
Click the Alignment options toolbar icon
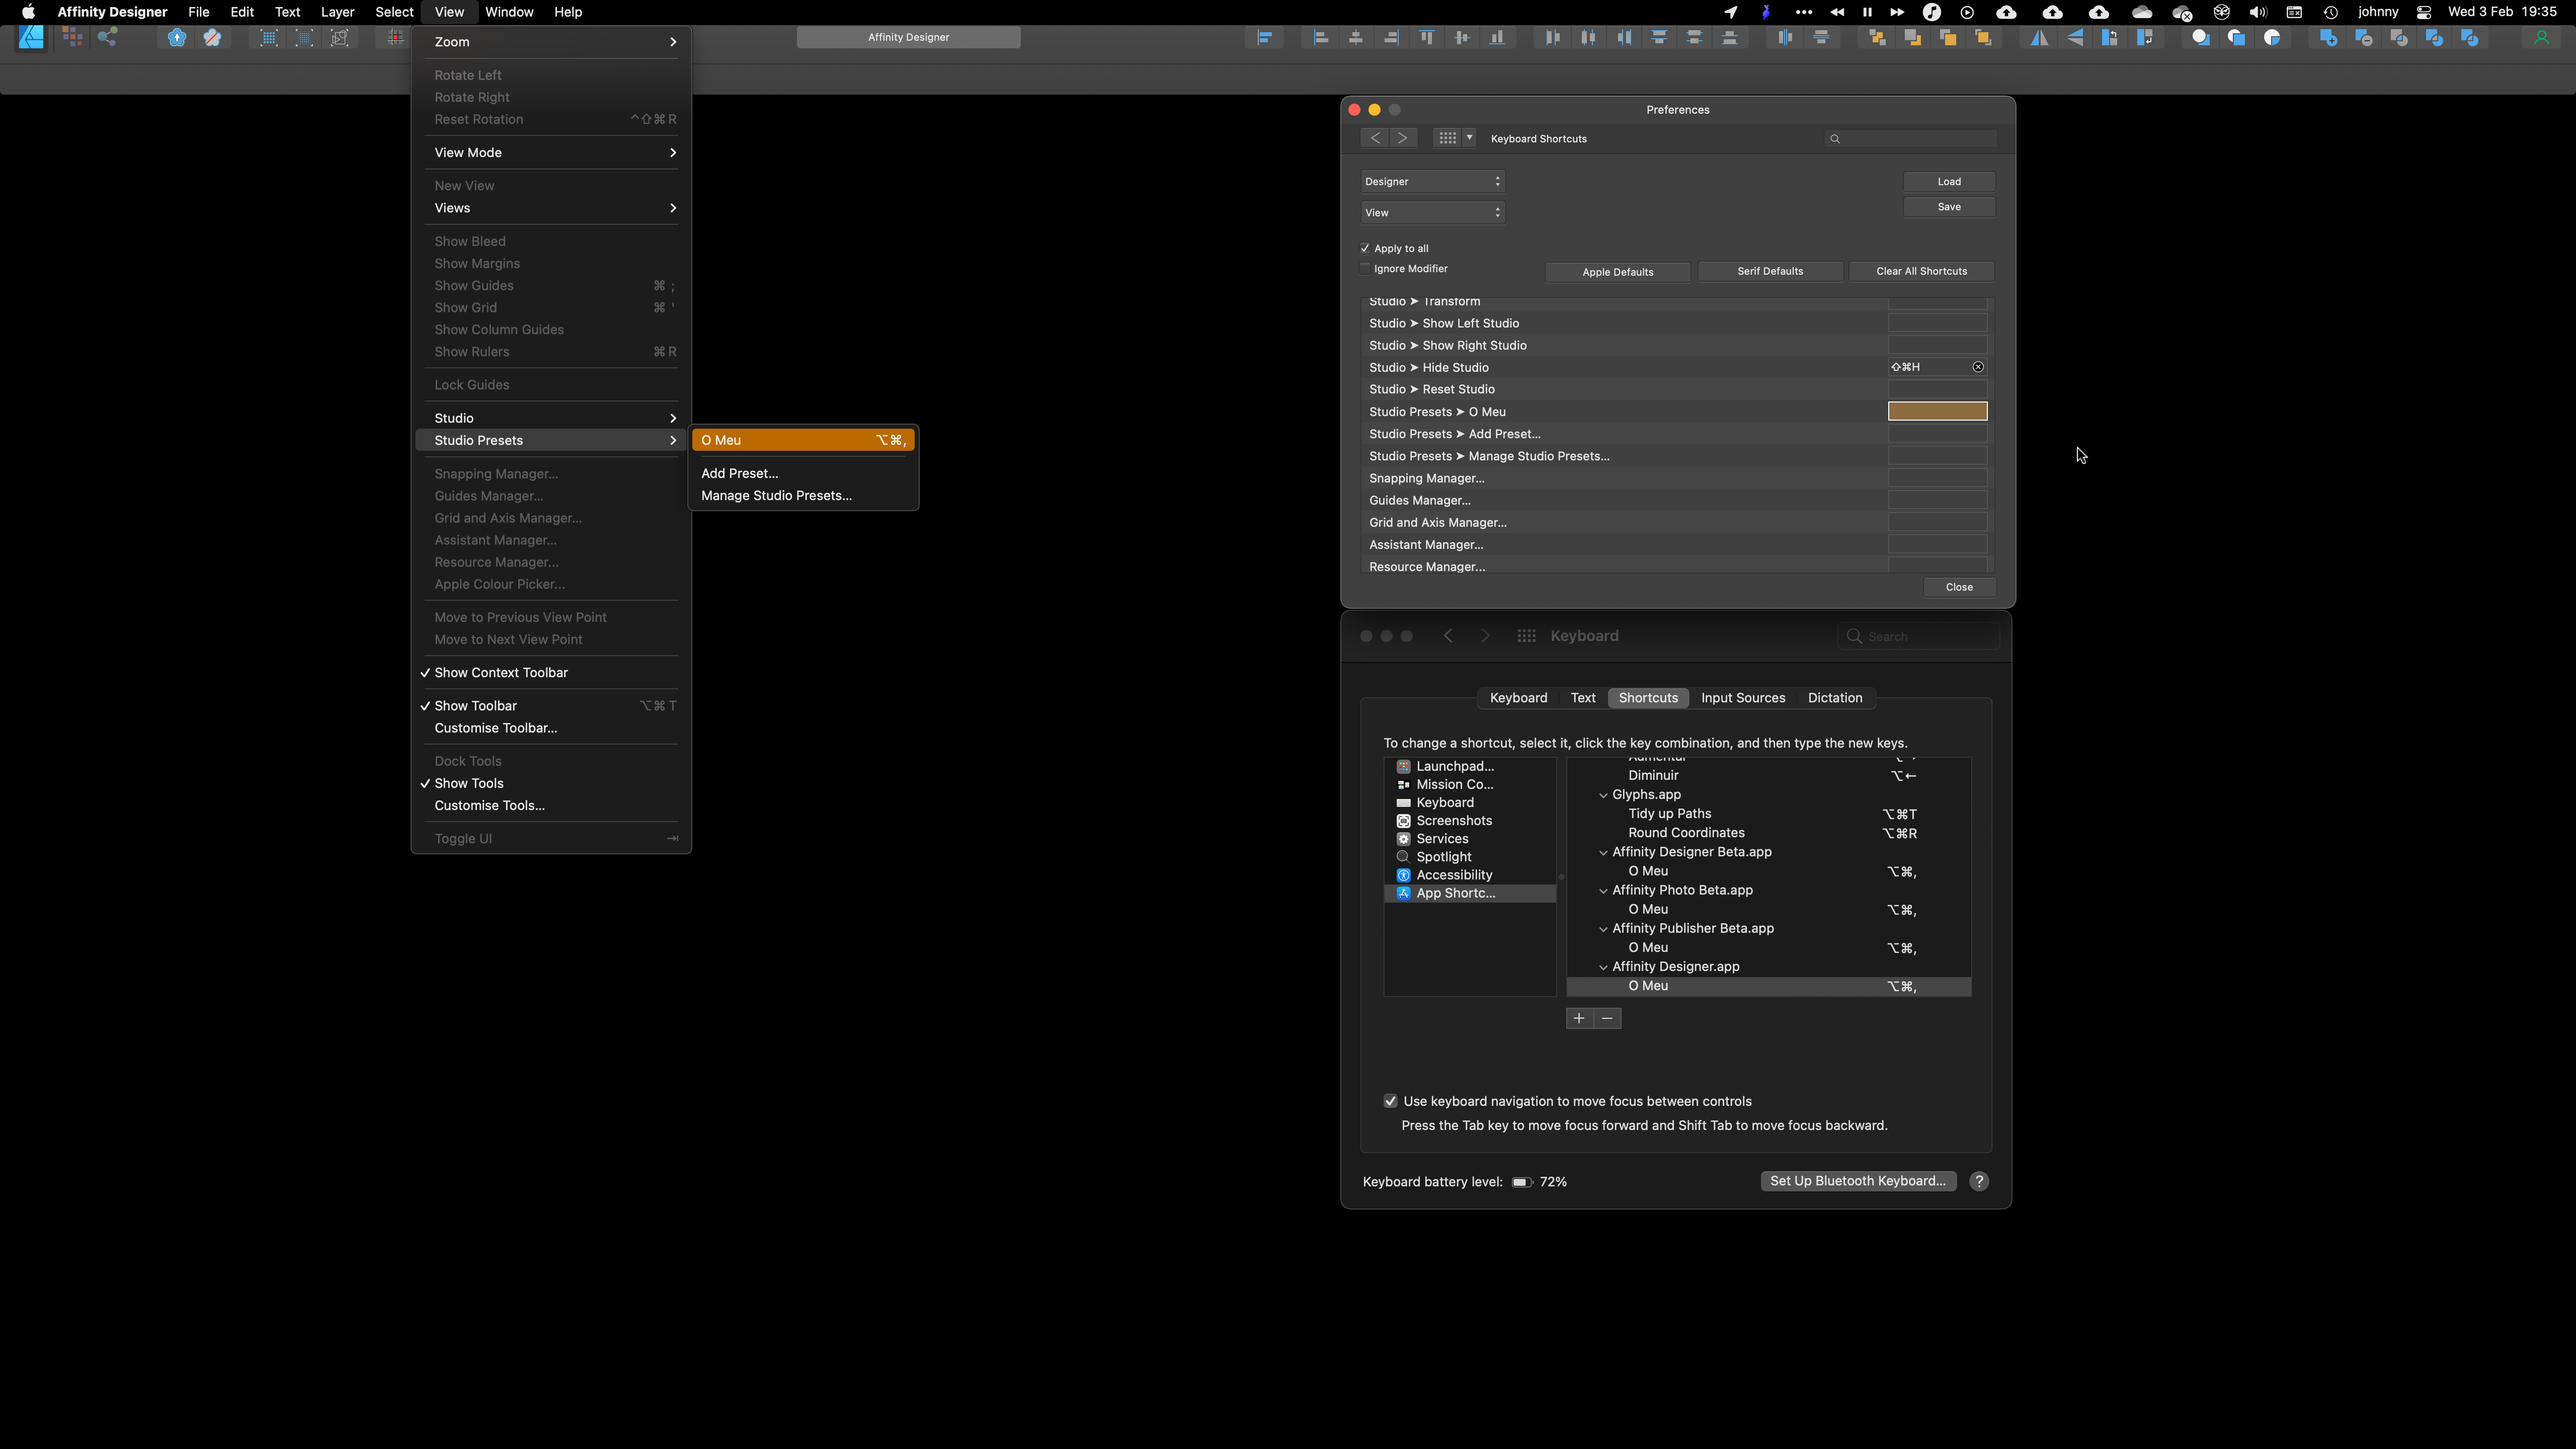[1265, 38]
